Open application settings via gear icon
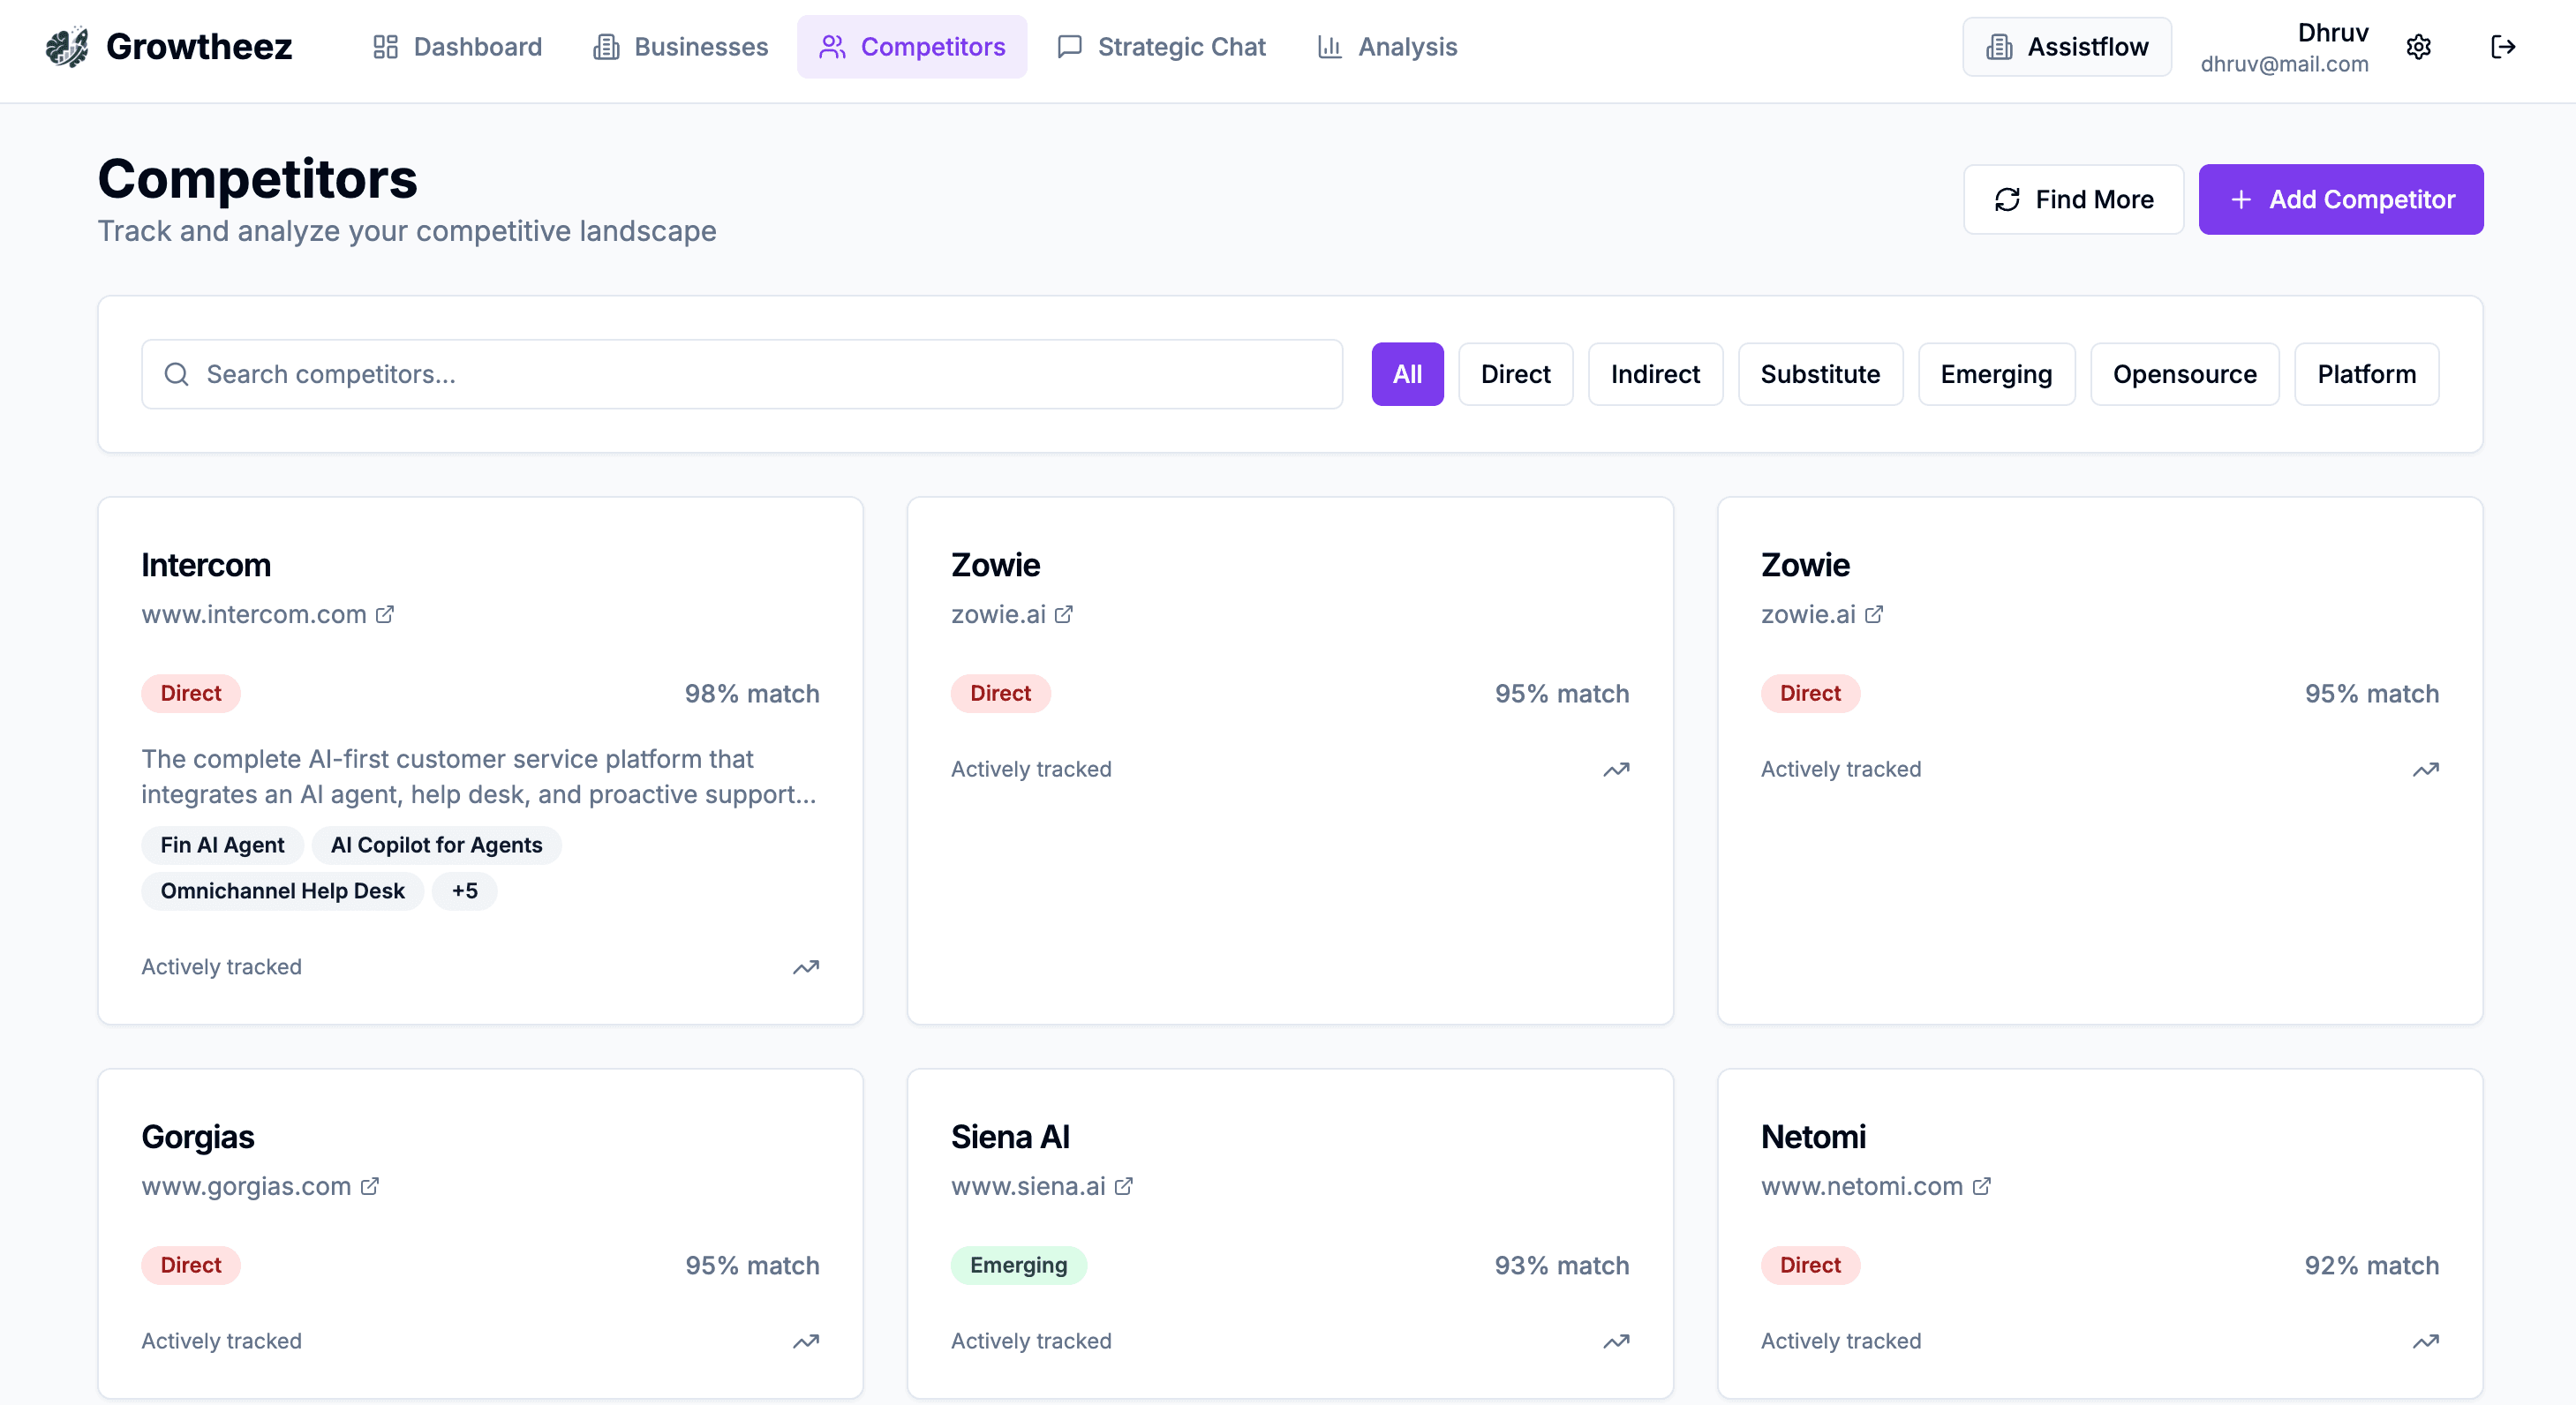The height and width of the screenshot is (1405, 2576). 2419,47
